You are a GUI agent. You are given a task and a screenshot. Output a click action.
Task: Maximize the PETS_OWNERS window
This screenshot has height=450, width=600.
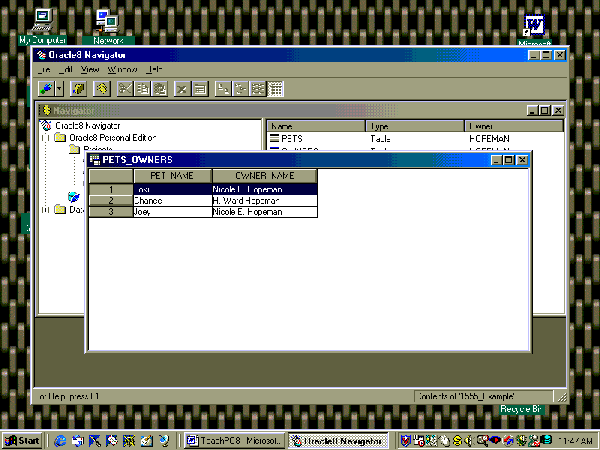click(509, 160)
